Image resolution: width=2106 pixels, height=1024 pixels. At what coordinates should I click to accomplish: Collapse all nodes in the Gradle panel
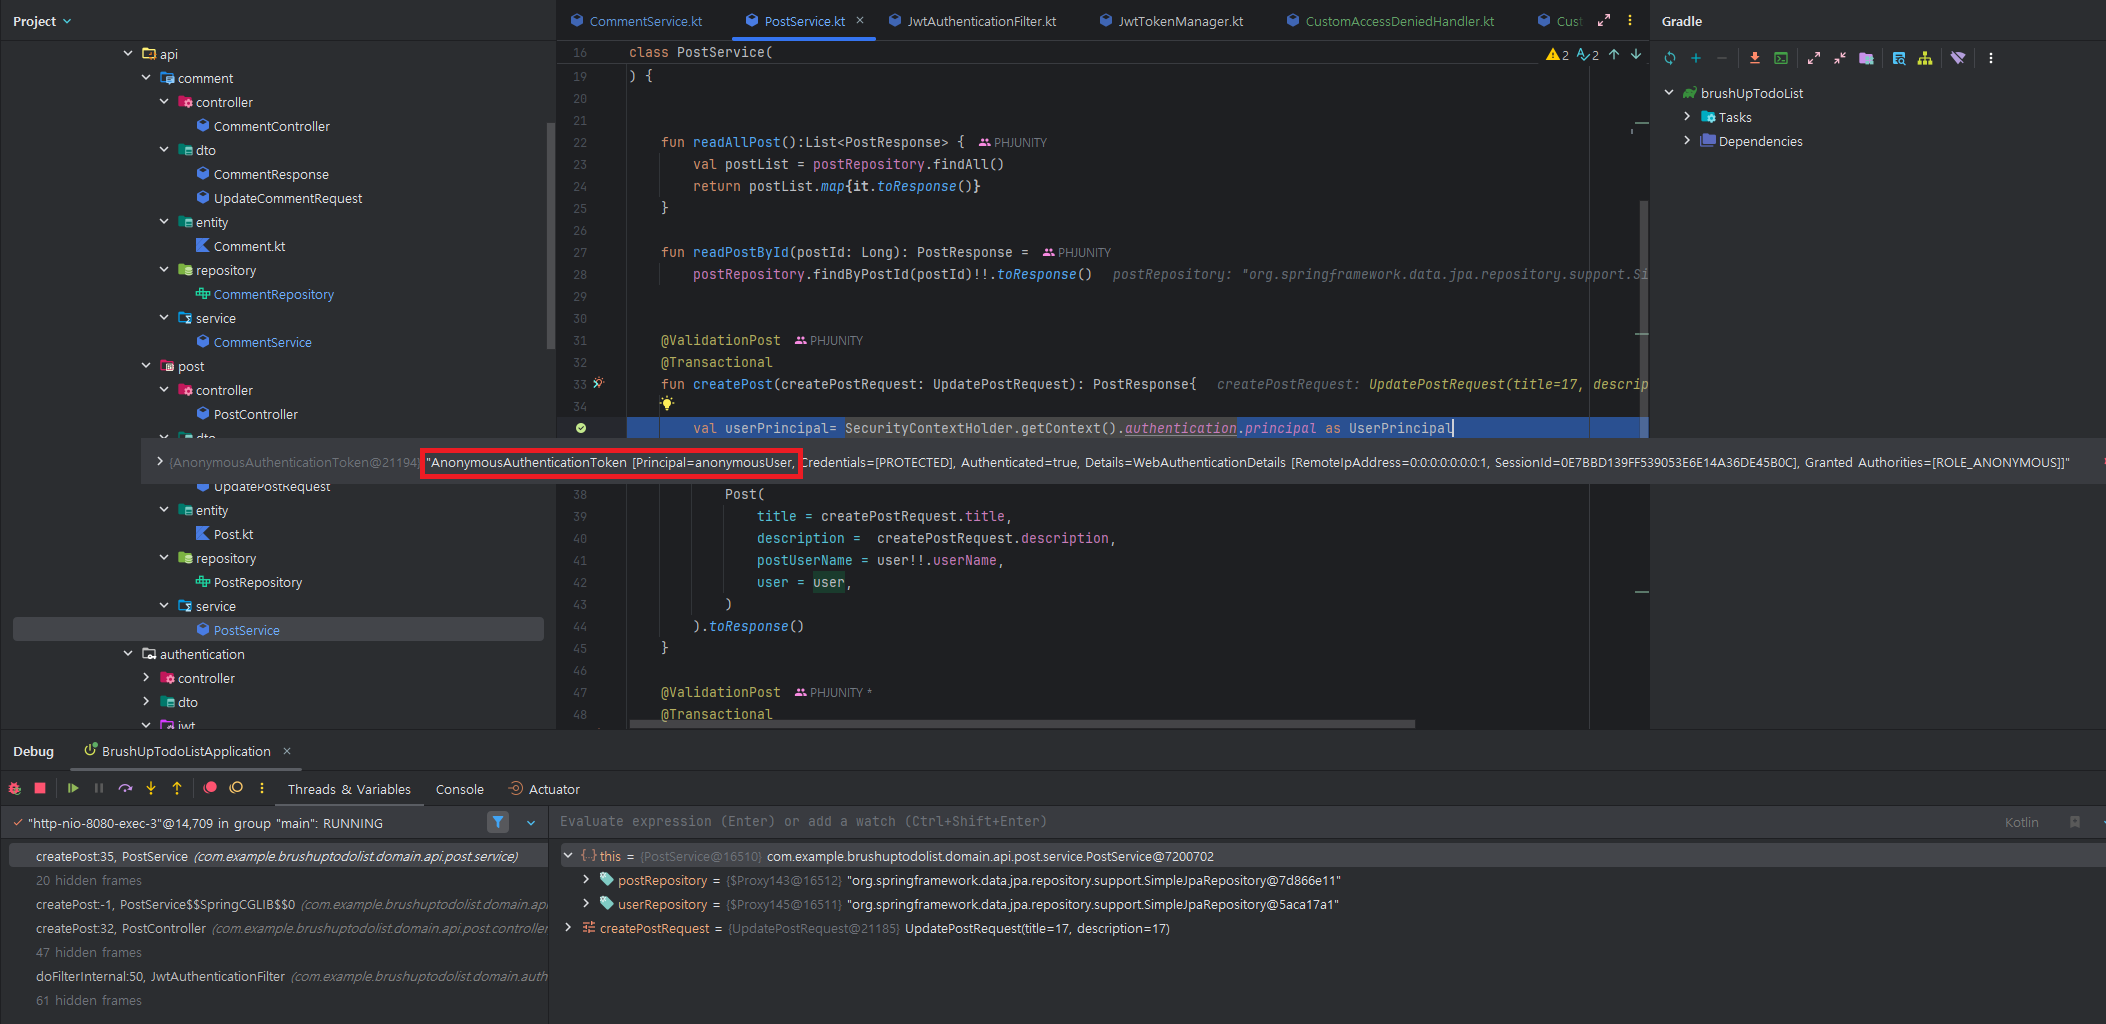tap(1840, 58)
